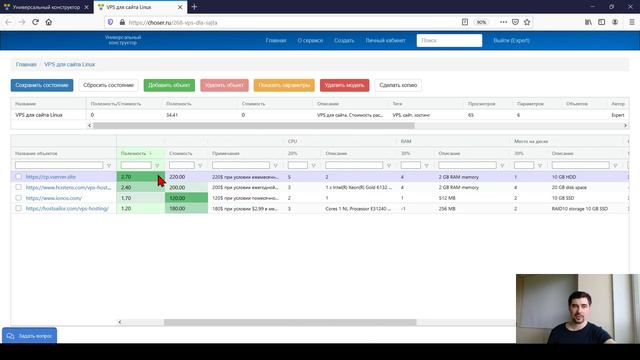
Task: Open filter menu for disk 30% column
Action: (x=540, y=165)
